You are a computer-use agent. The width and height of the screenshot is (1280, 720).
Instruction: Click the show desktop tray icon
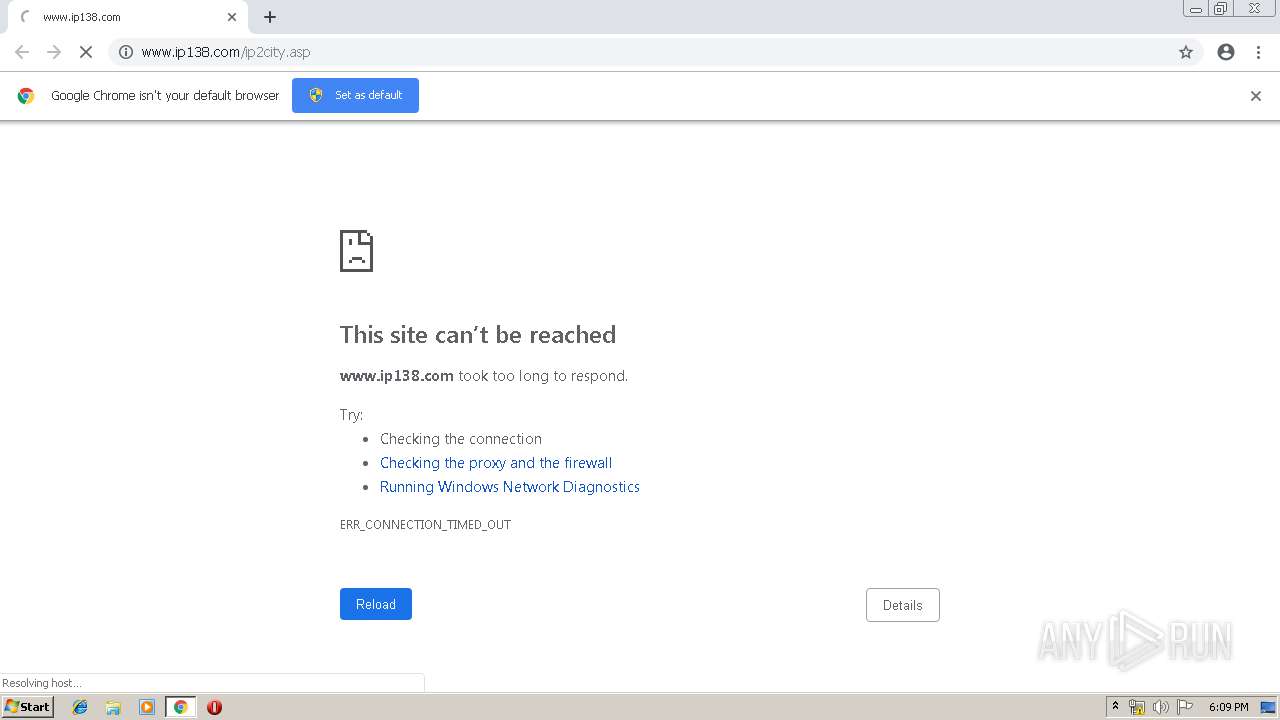1268,707
